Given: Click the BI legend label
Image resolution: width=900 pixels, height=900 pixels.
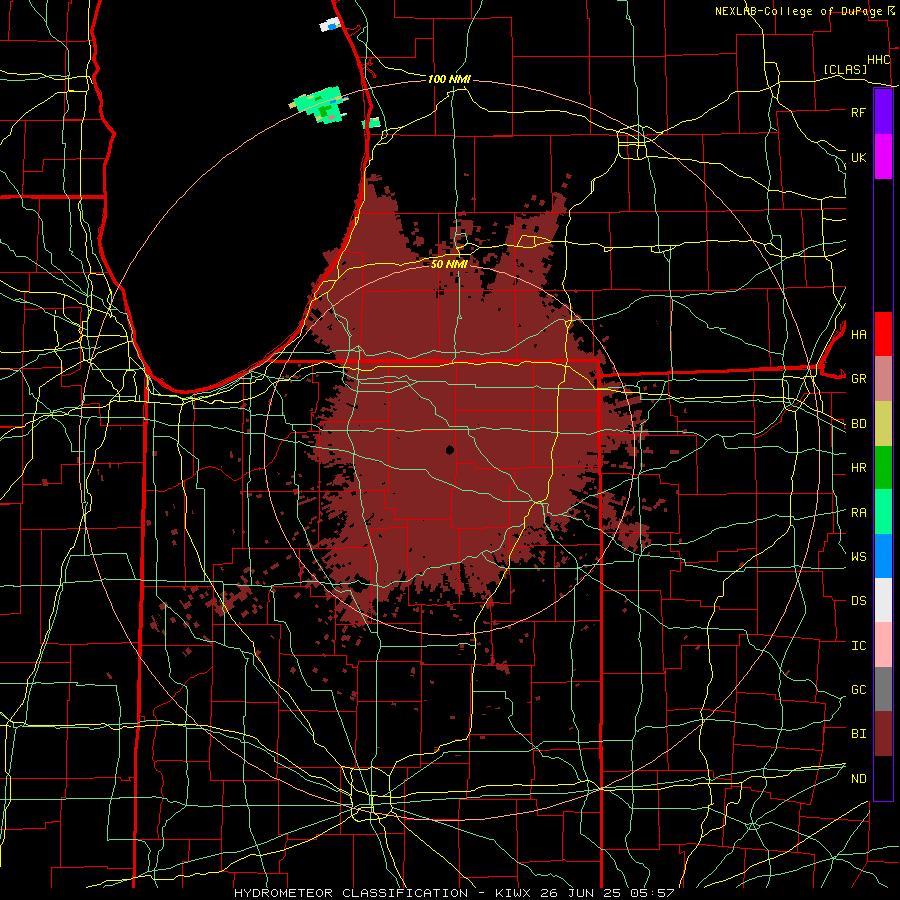Looking at the screenshot, I should click(858, 734).
